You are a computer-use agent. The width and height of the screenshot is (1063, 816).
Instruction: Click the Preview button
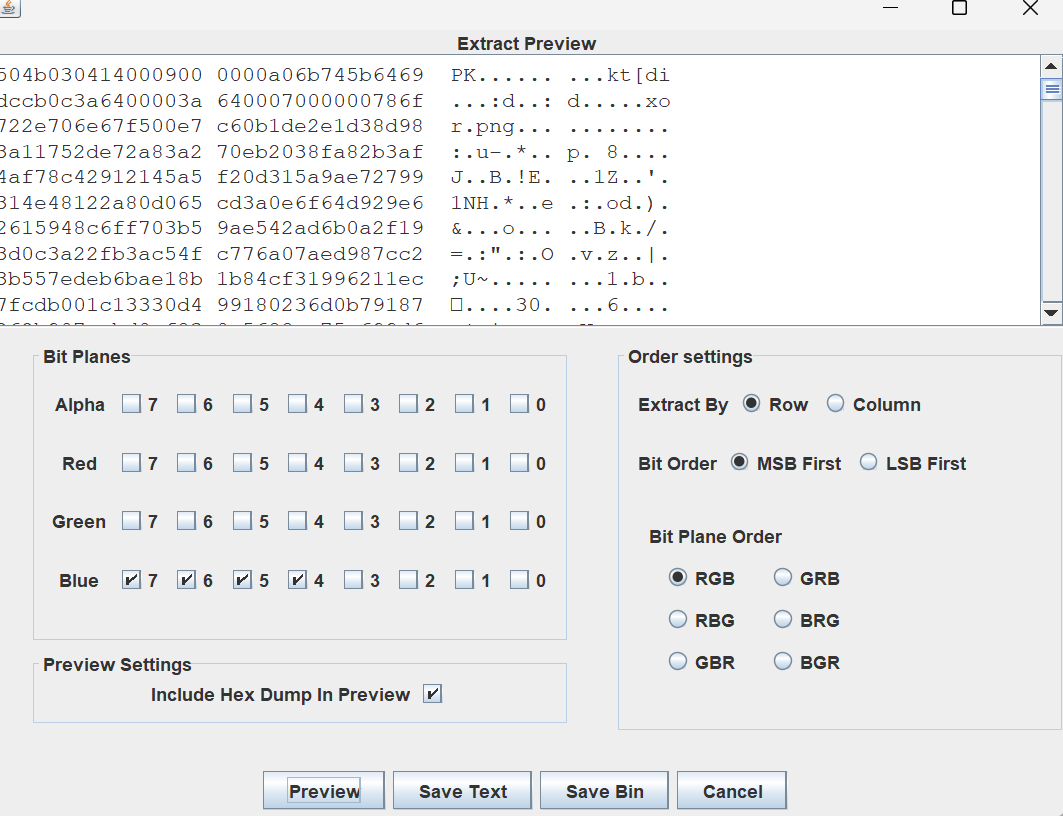324,791
